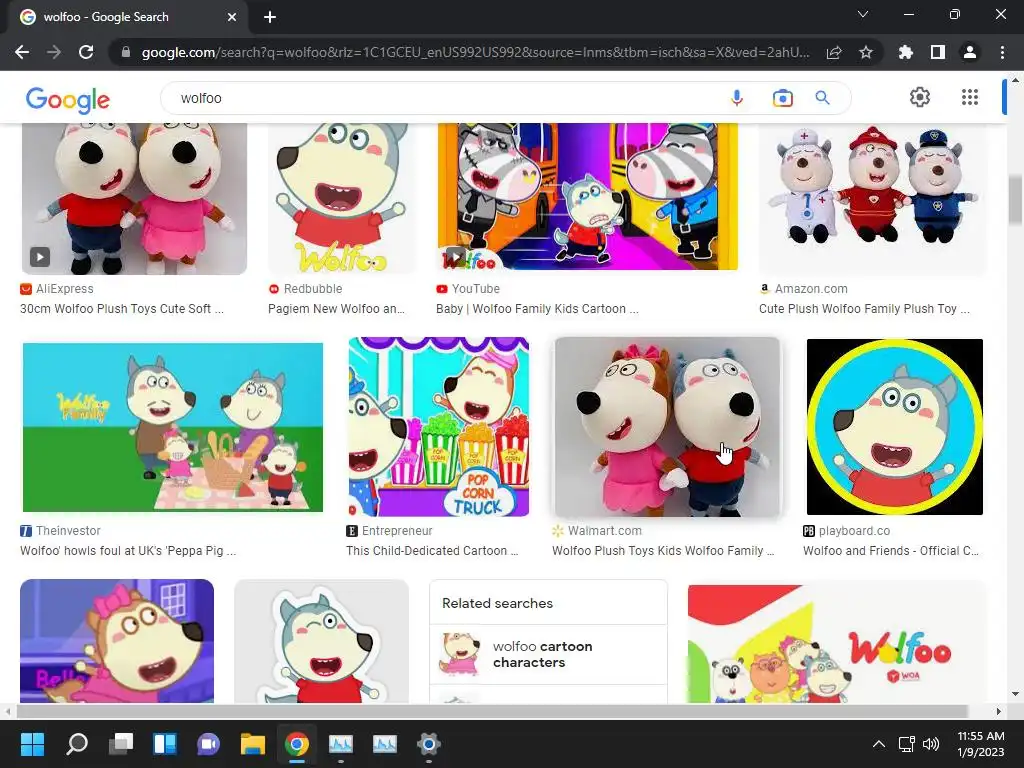
Task: Open tab search chevron in title bar
Action: (x=863, y=14)
